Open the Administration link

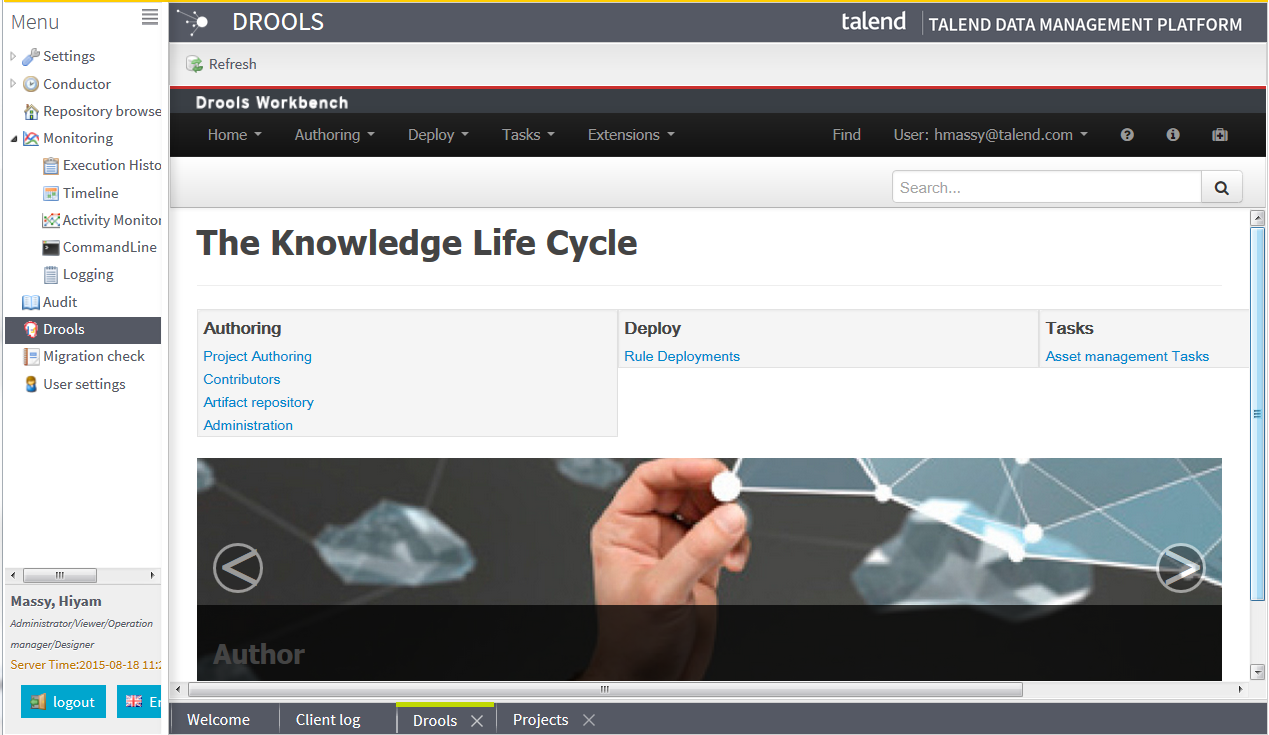click(248, 425)
